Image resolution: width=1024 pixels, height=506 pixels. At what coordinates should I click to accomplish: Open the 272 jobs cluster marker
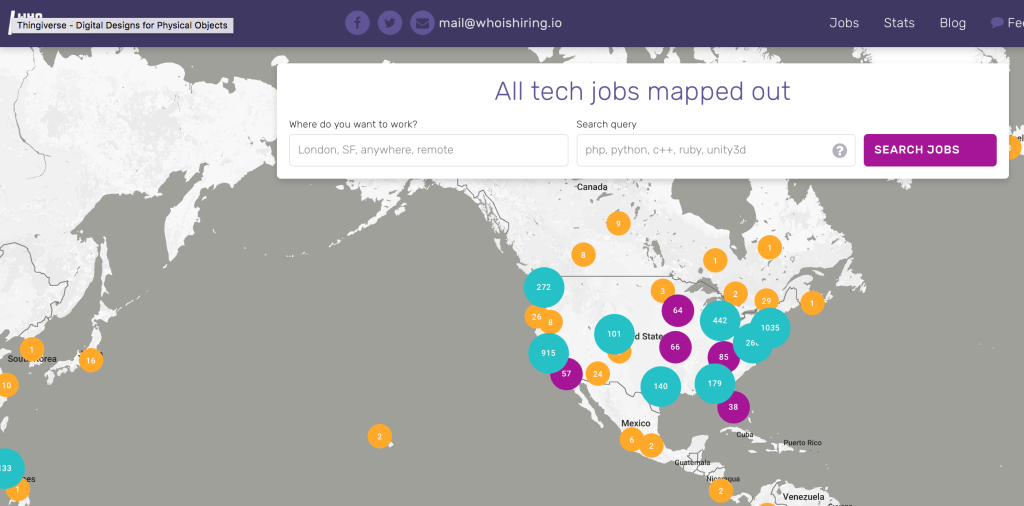(x=544, y=287)
